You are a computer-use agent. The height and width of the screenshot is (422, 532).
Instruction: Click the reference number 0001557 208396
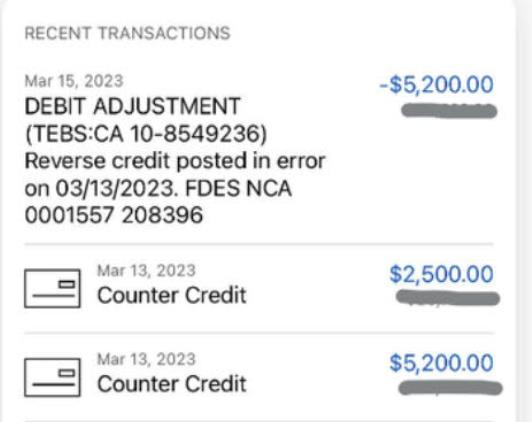click(x=114, y=215)
